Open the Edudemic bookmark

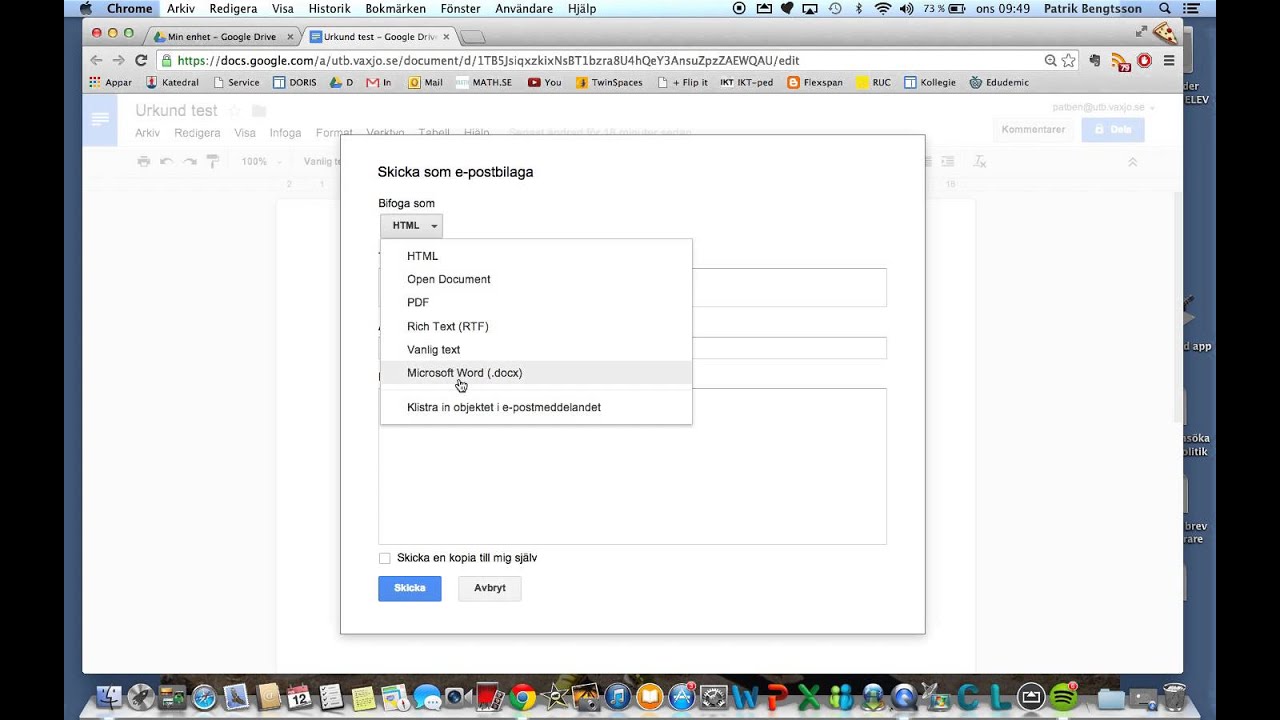(x=998, y=82)
